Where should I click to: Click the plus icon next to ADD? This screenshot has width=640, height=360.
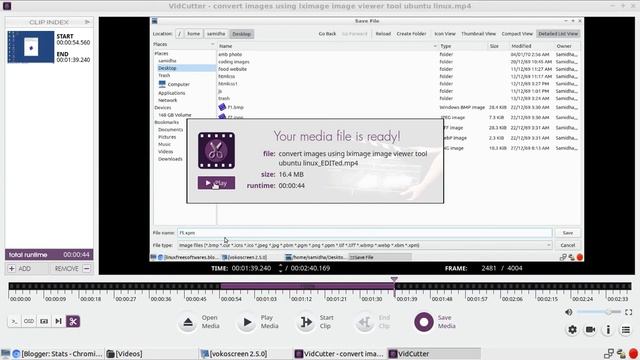pos(11,269)
